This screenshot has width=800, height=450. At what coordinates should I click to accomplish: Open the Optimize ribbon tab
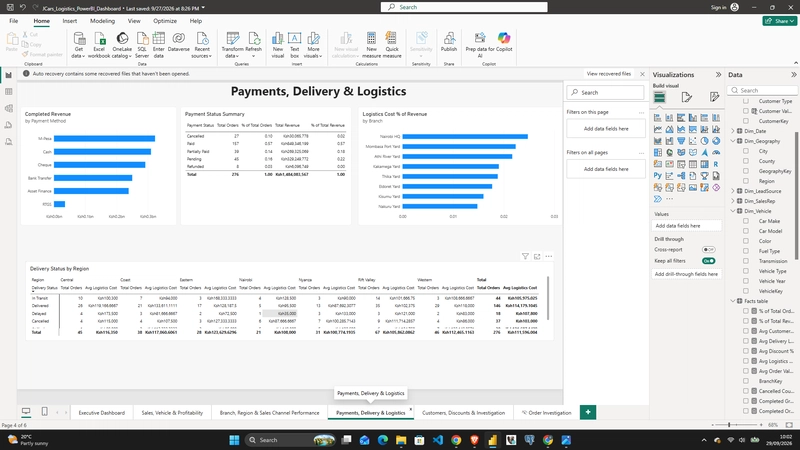(x=165, y=21)
